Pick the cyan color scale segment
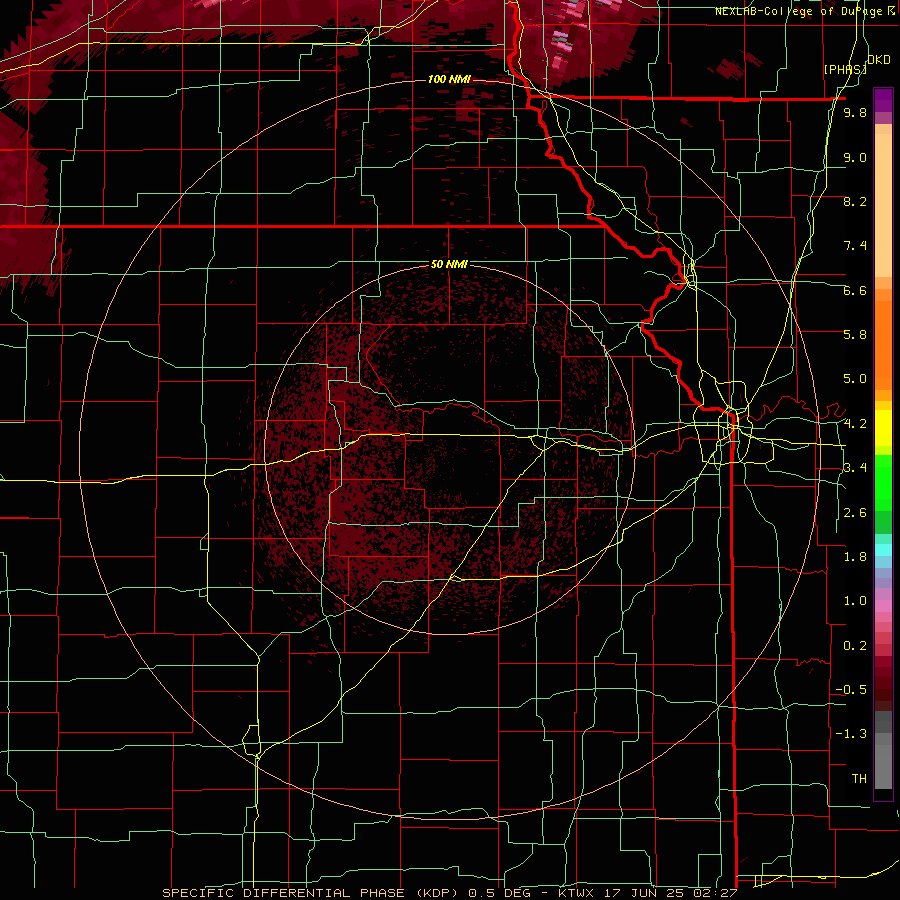Image resolution: width=900 pixels, height=900 pixels. point(883,550)
